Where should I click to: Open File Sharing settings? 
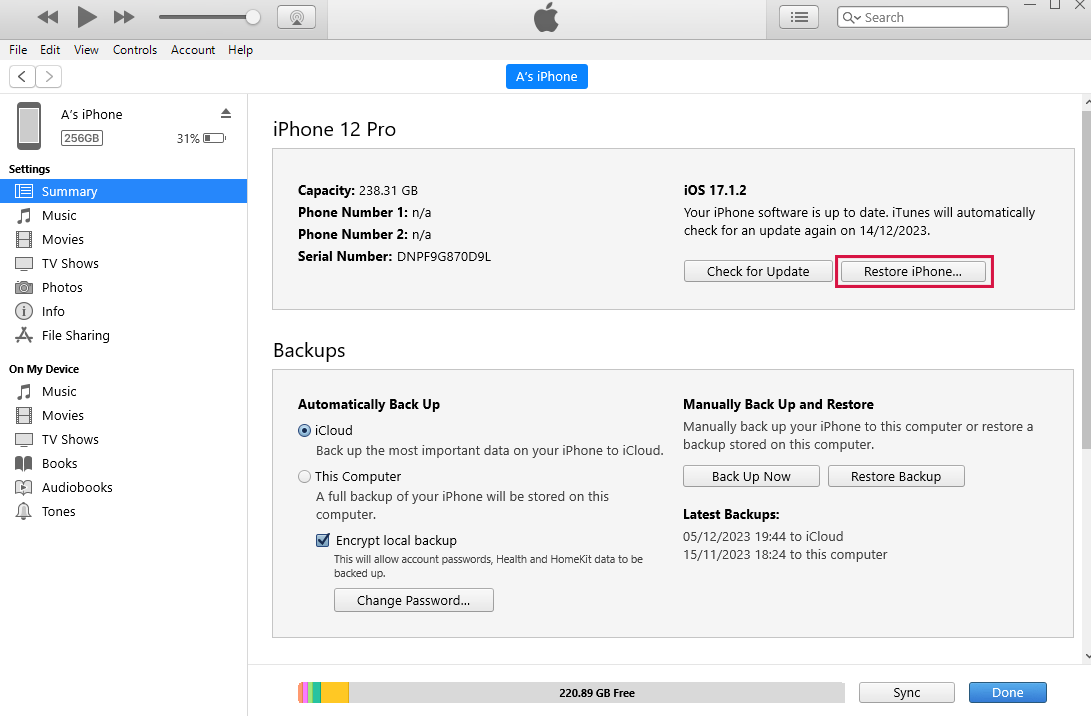(x=124, y=335)
